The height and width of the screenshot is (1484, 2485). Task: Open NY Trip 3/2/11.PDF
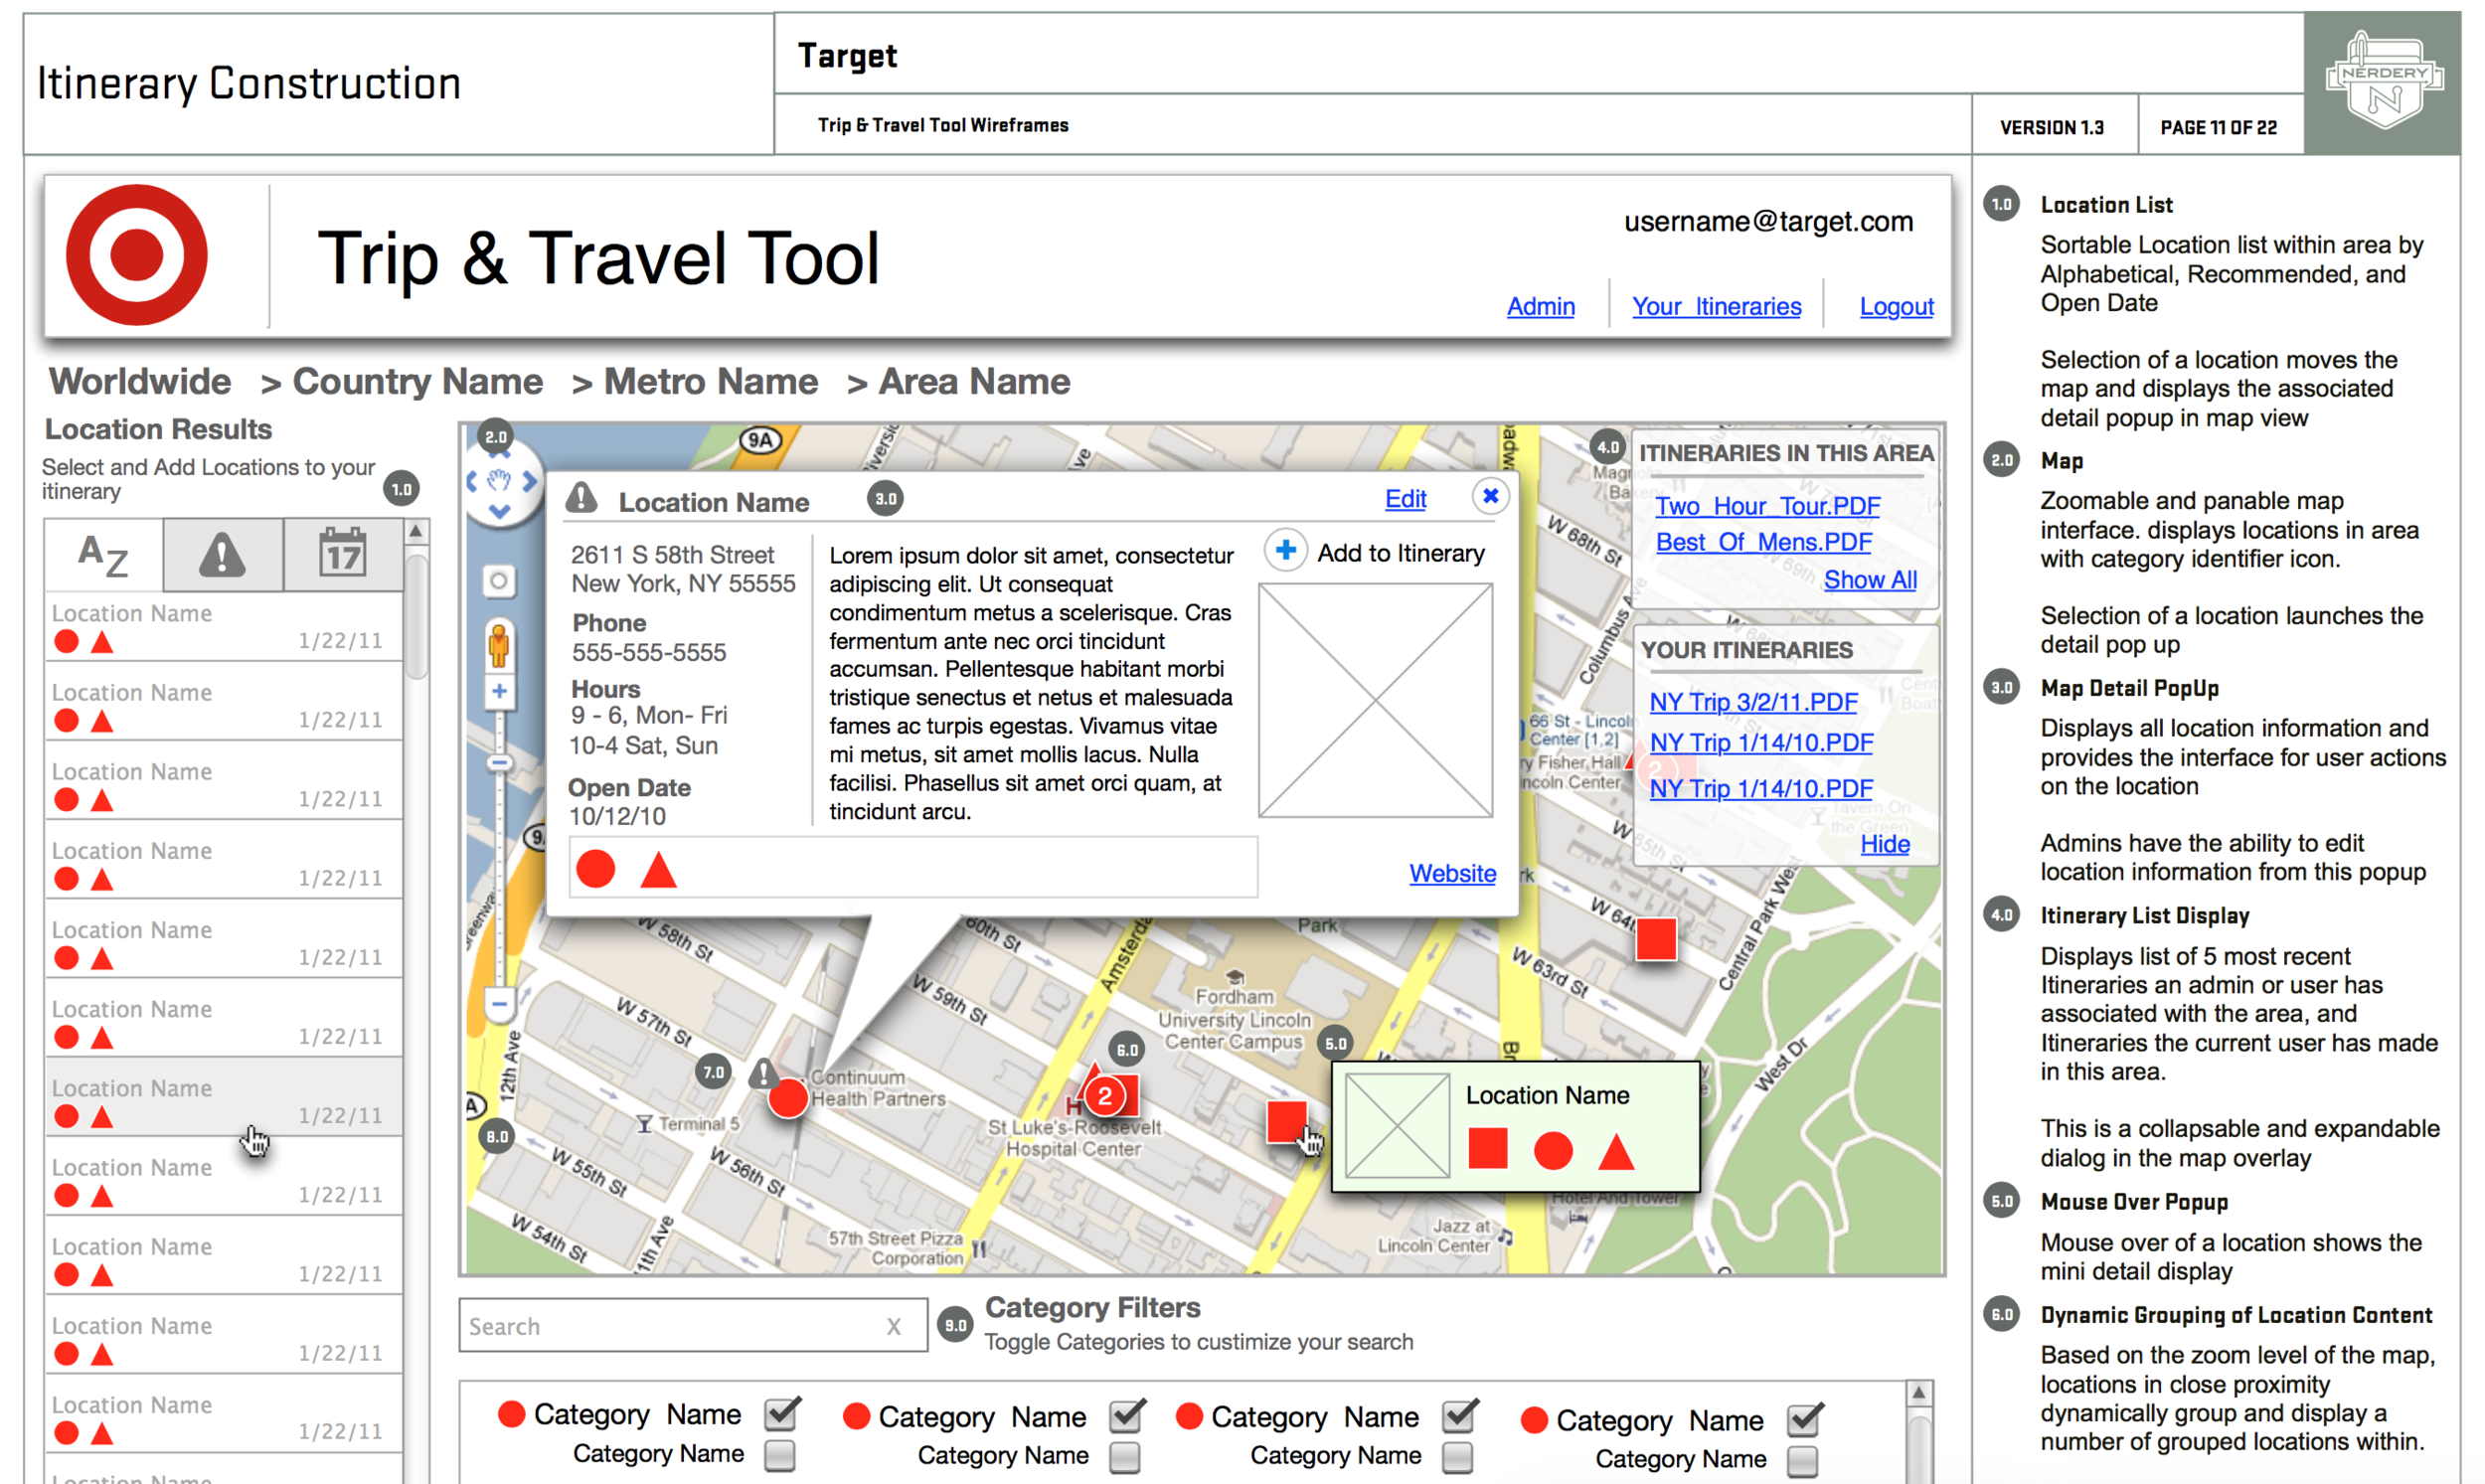[x=1753, y=702]
